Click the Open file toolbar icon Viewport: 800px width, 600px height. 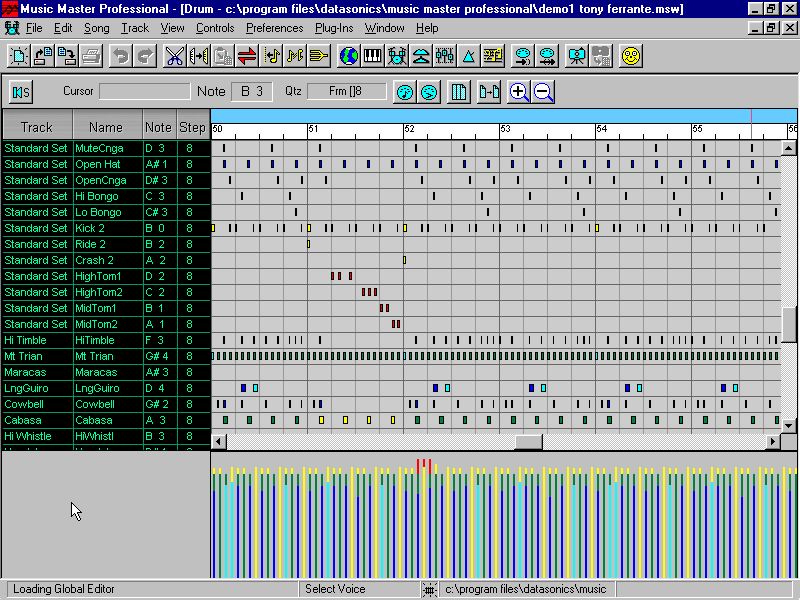point(43,56)
